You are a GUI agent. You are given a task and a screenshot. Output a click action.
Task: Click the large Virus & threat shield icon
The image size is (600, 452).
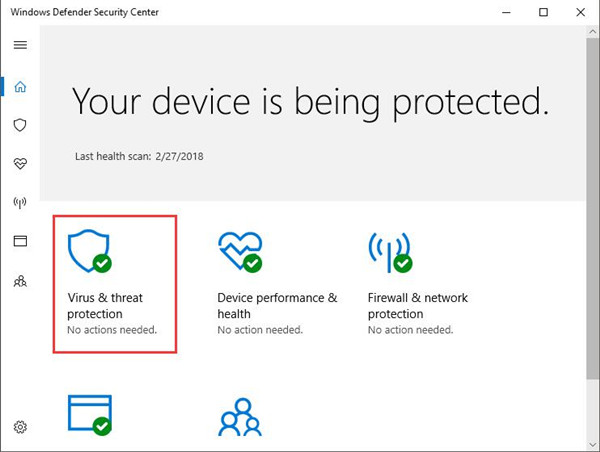click(90, 251)
